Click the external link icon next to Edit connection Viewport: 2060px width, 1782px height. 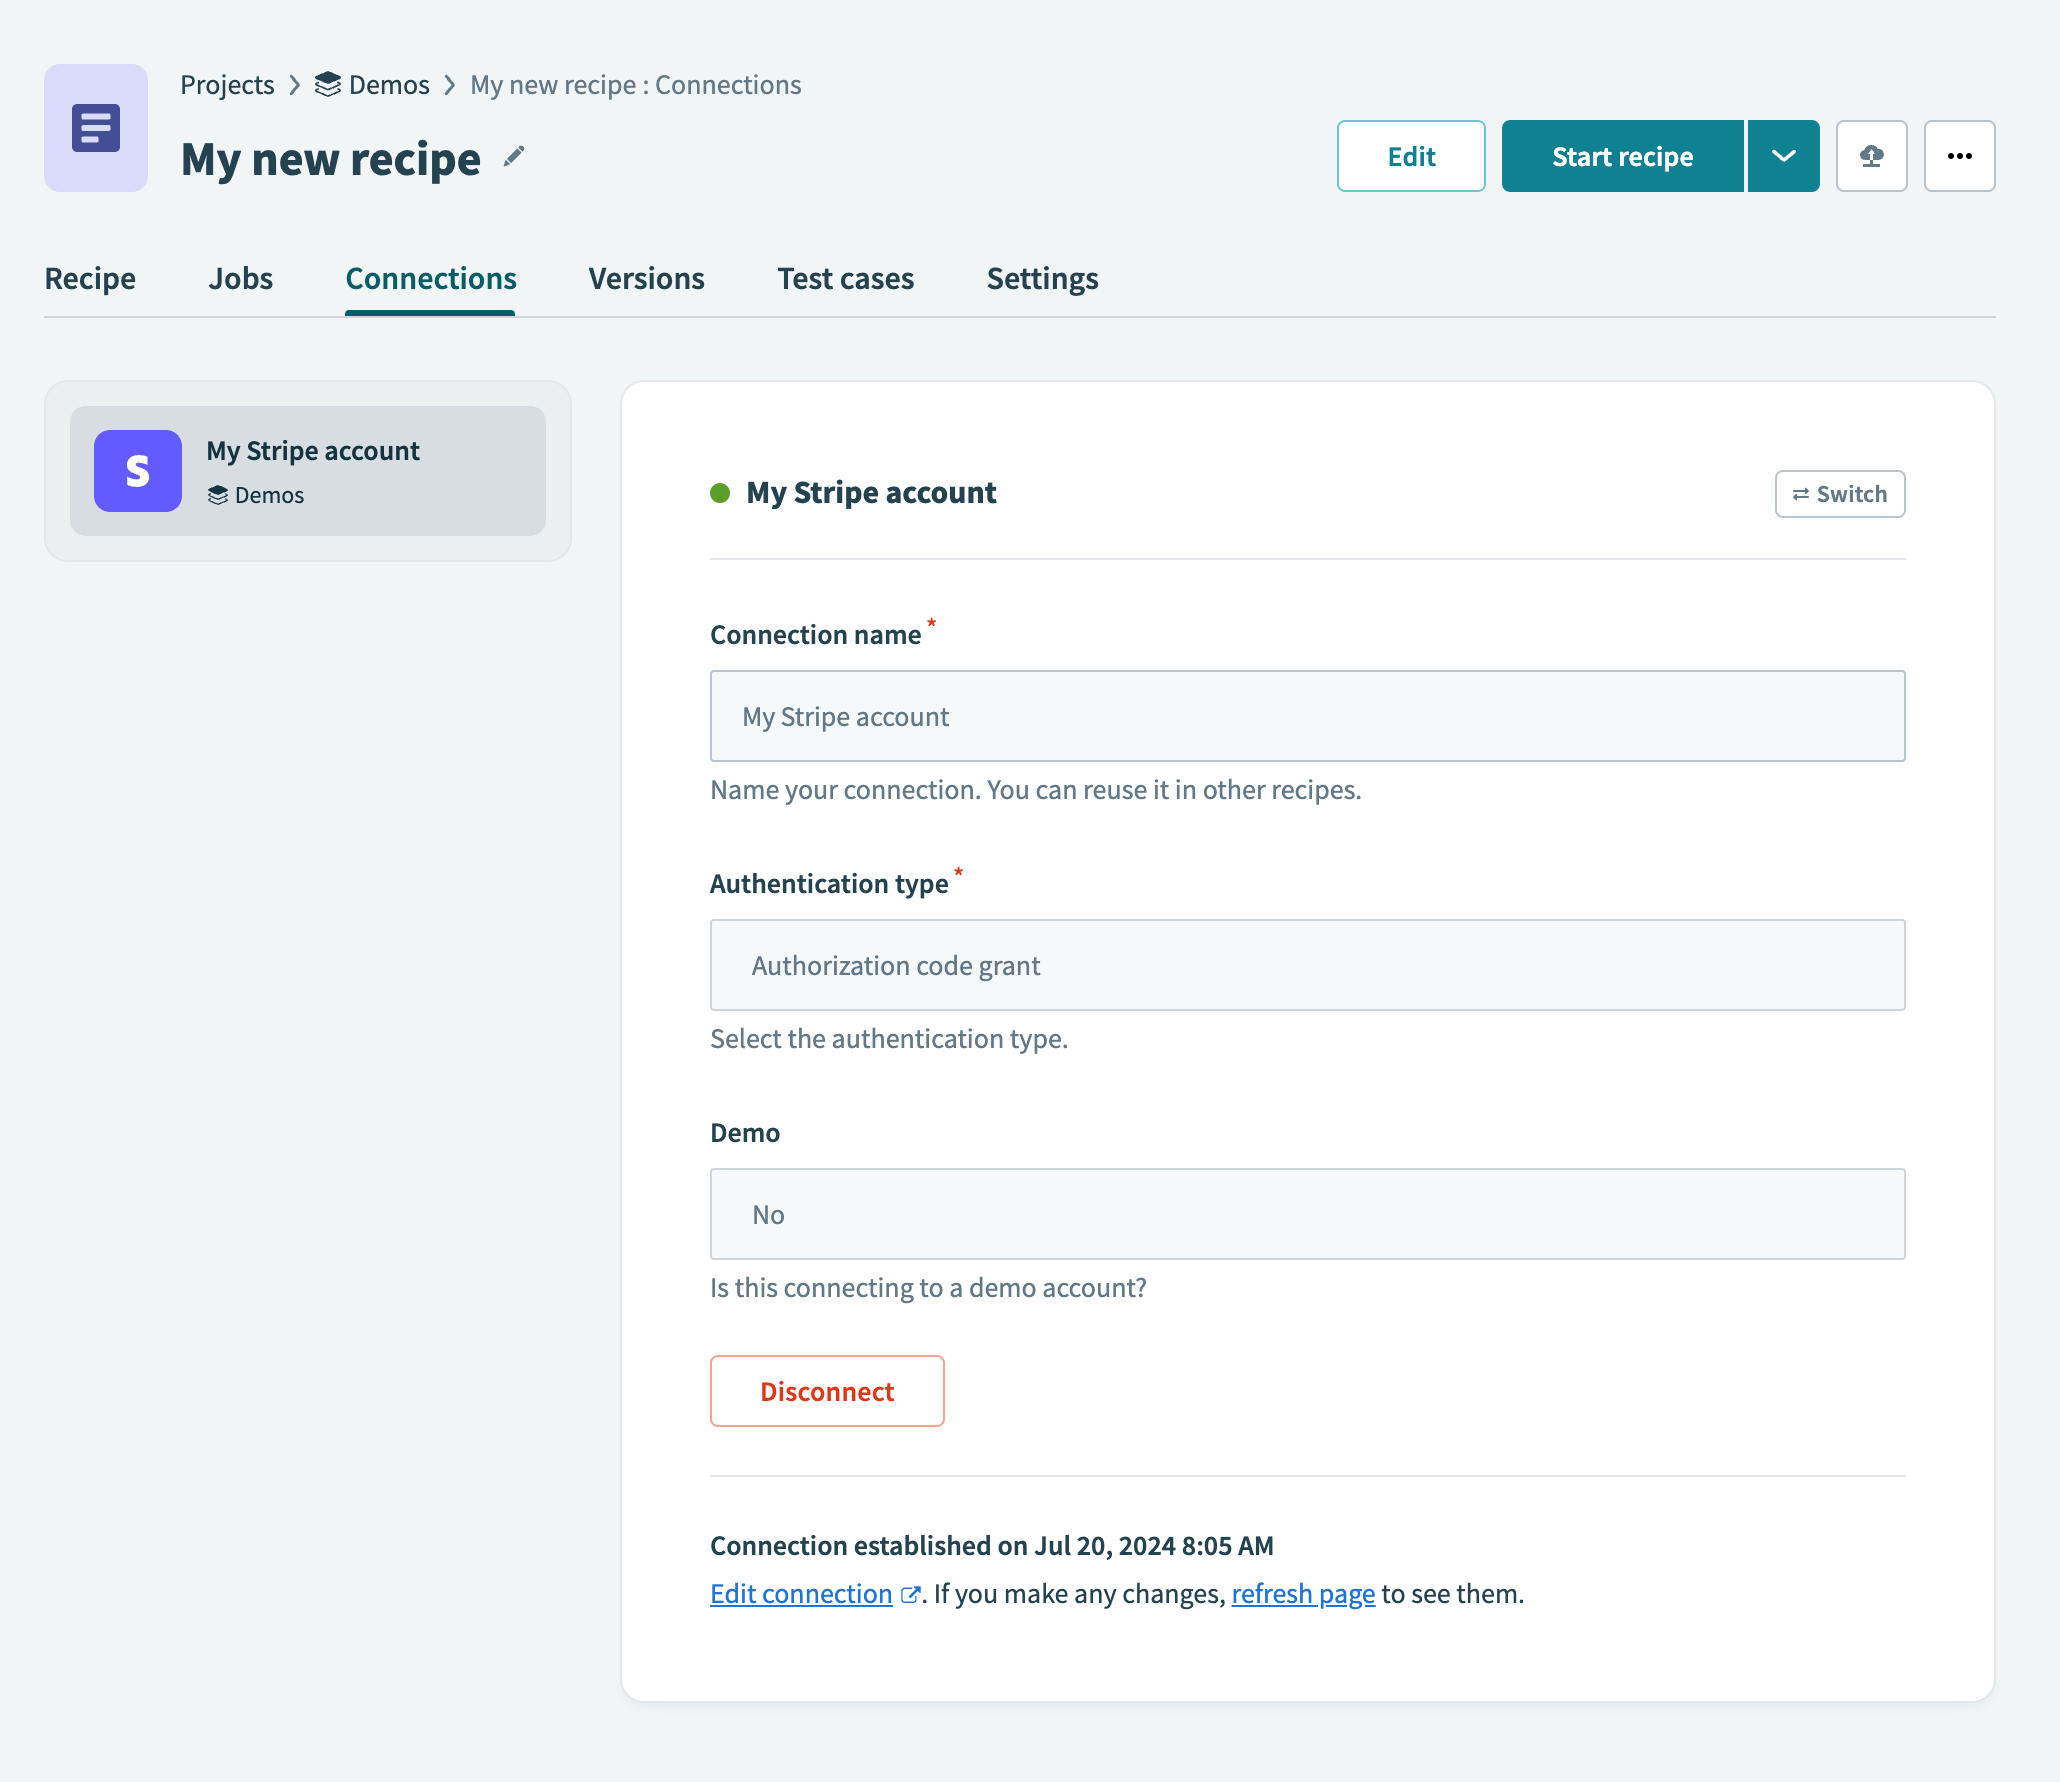coord(910,1593)
